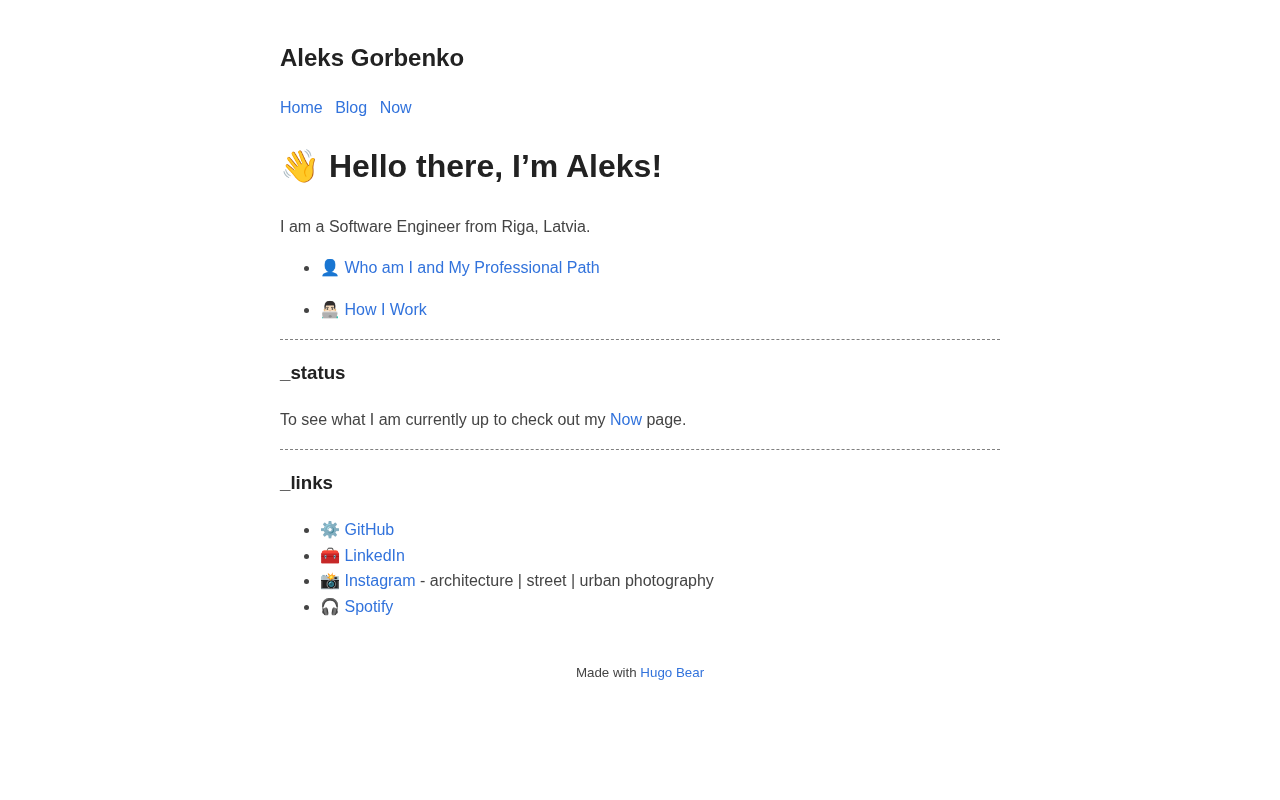
Task: Click the Aleks Gorbenko site title
Action: 372,58
